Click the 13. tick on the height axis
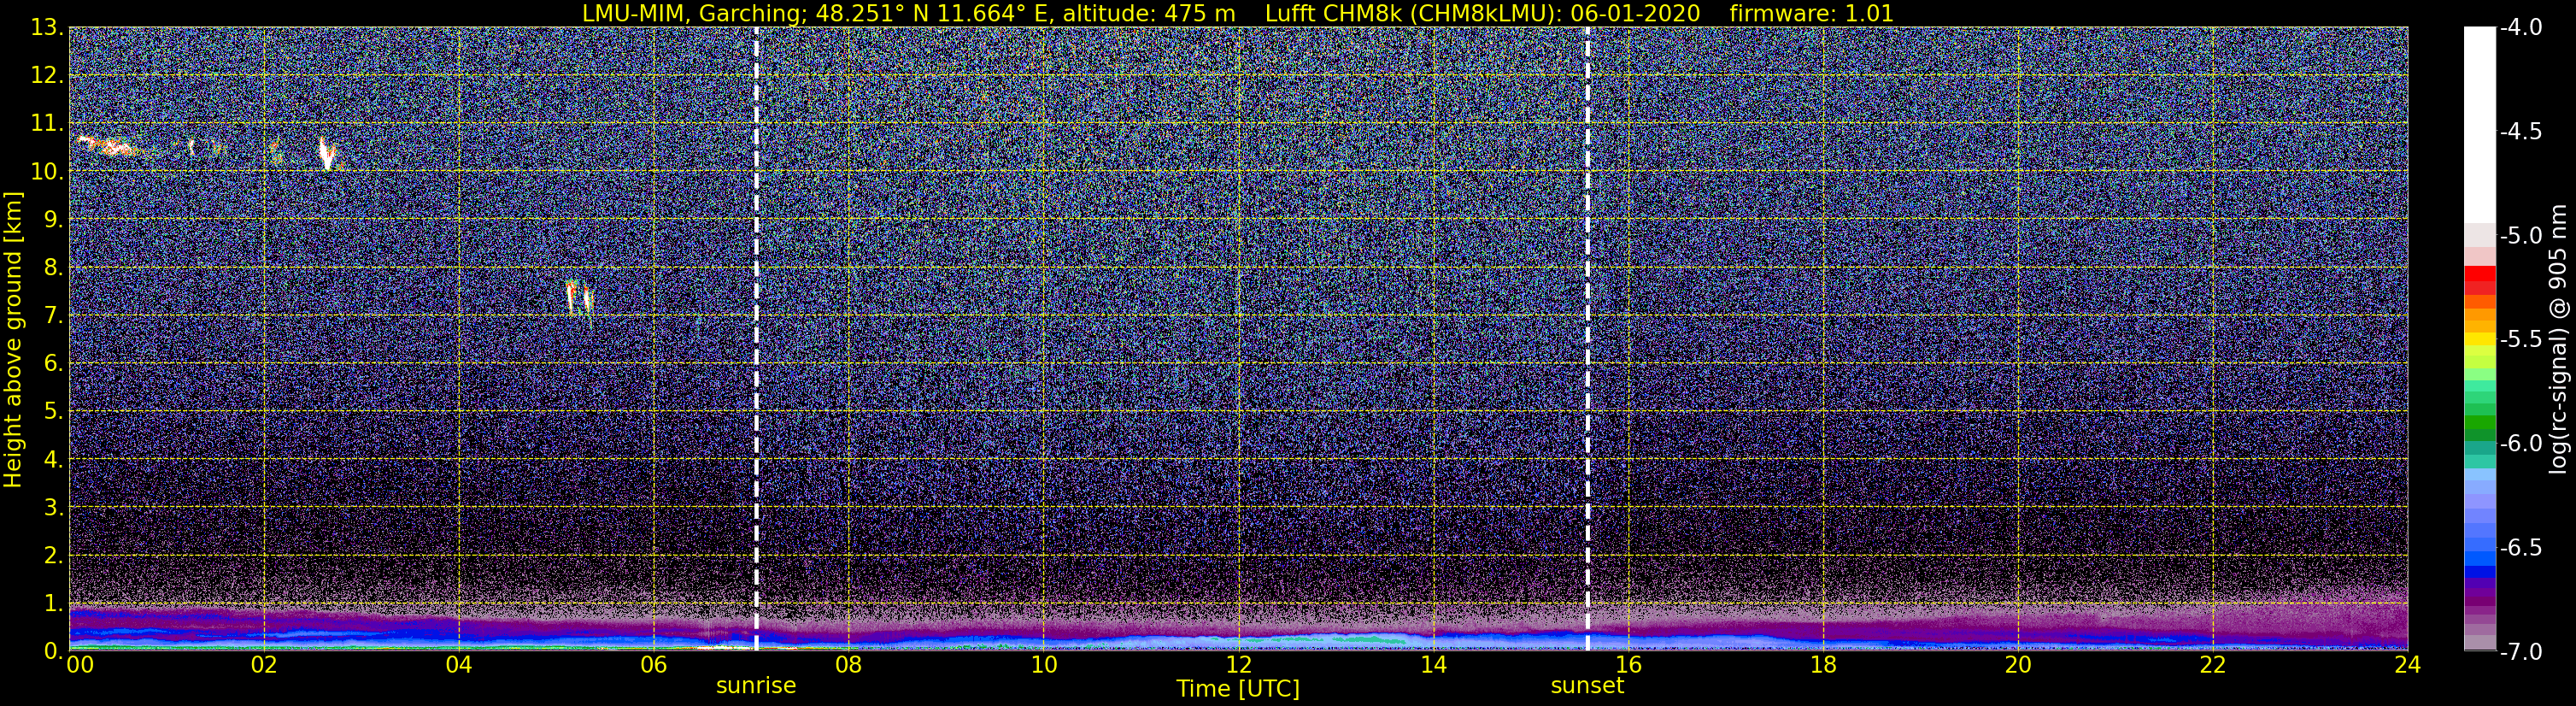Screen dimensions: 2576x706 pos(47,27)
